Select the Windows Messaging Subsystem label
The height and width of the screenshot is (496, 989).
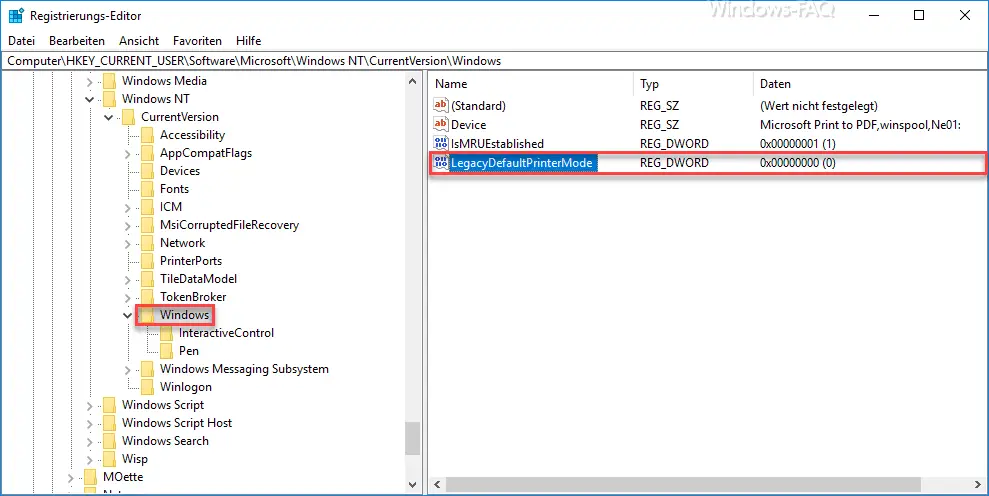[244, 369]
